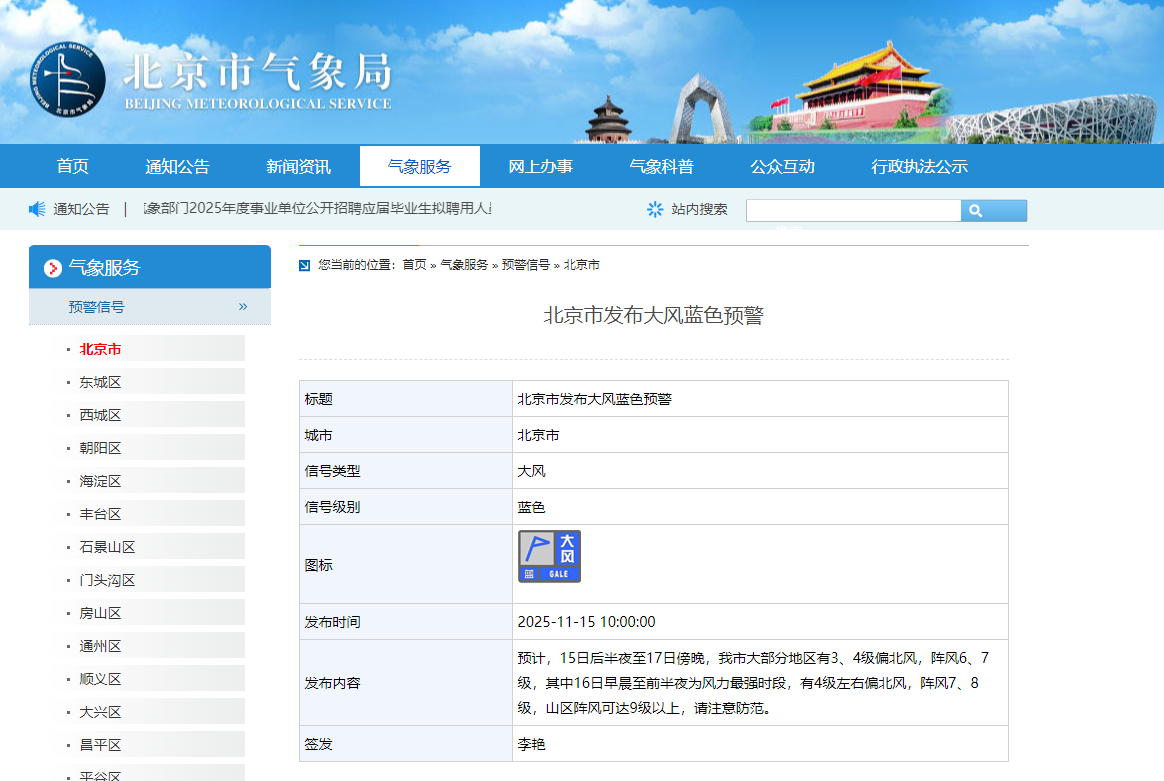Viewport: 1164px width, 781px height.
Task: Click the 气象服务 breadcrumb link
Action: click(x=464, y=265)
